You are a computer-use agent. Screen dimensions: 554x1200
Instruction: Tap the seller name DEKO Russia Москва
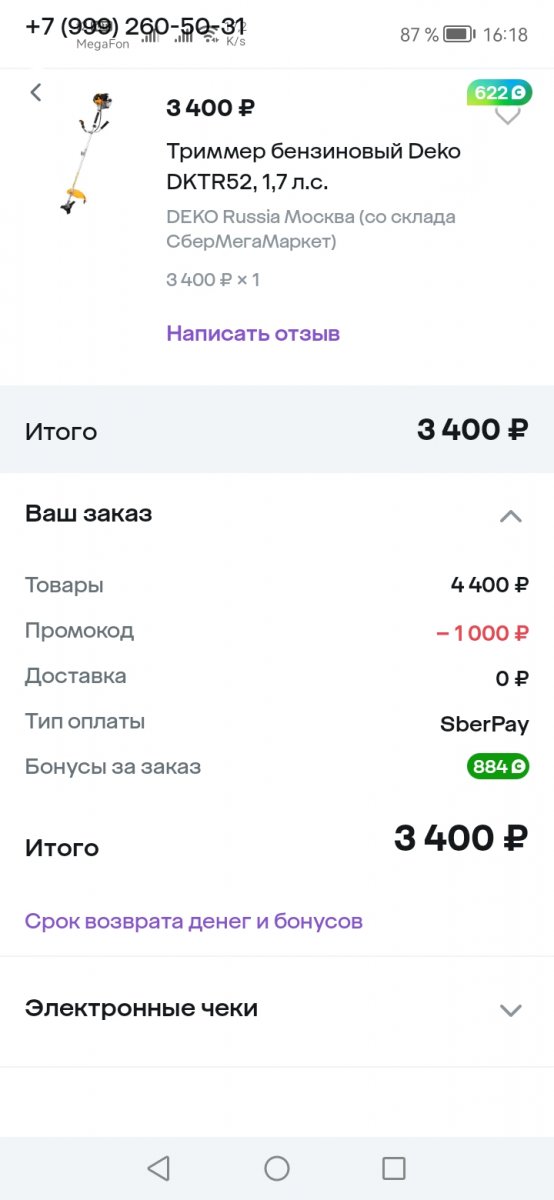311,229
